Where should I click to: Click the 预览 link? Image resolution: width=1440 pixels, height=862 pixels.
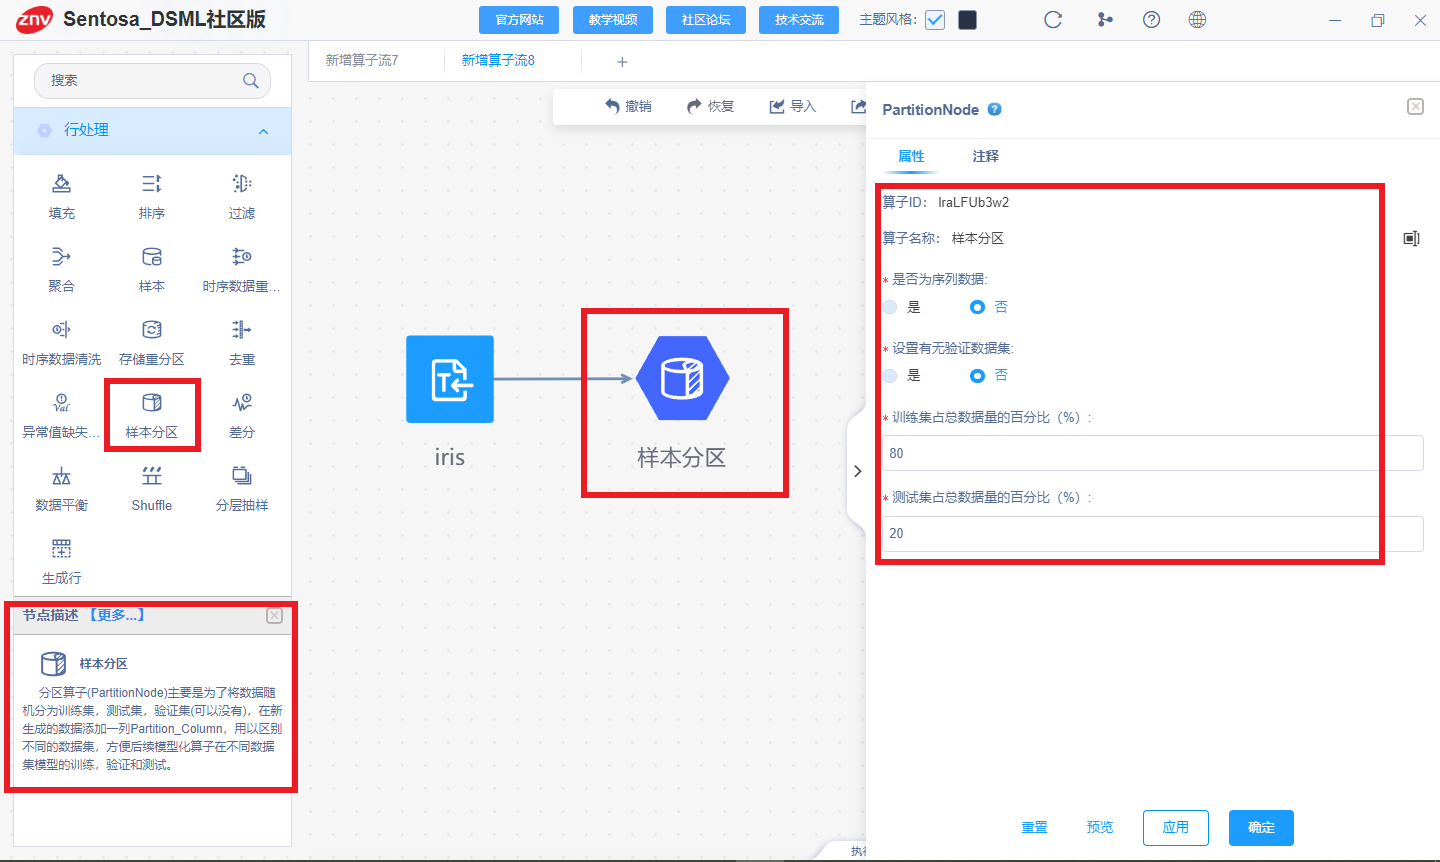(x=1100, y=828)
